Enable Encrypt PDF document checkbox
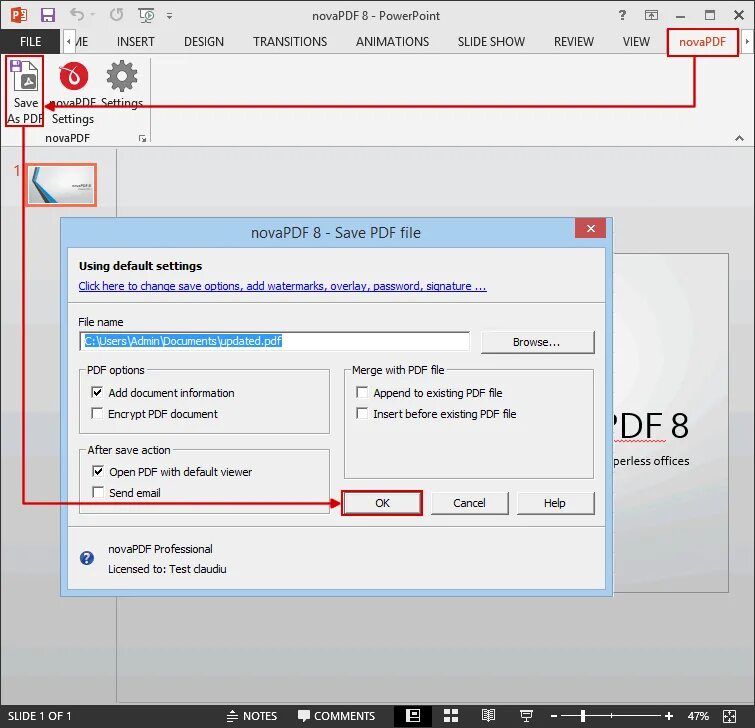 point(97,414)
